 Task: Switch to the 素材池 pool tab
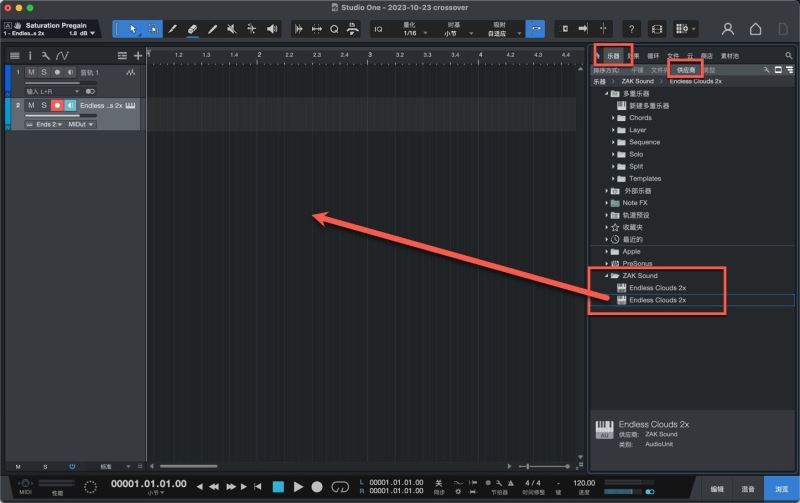click(x=730, y=56)
